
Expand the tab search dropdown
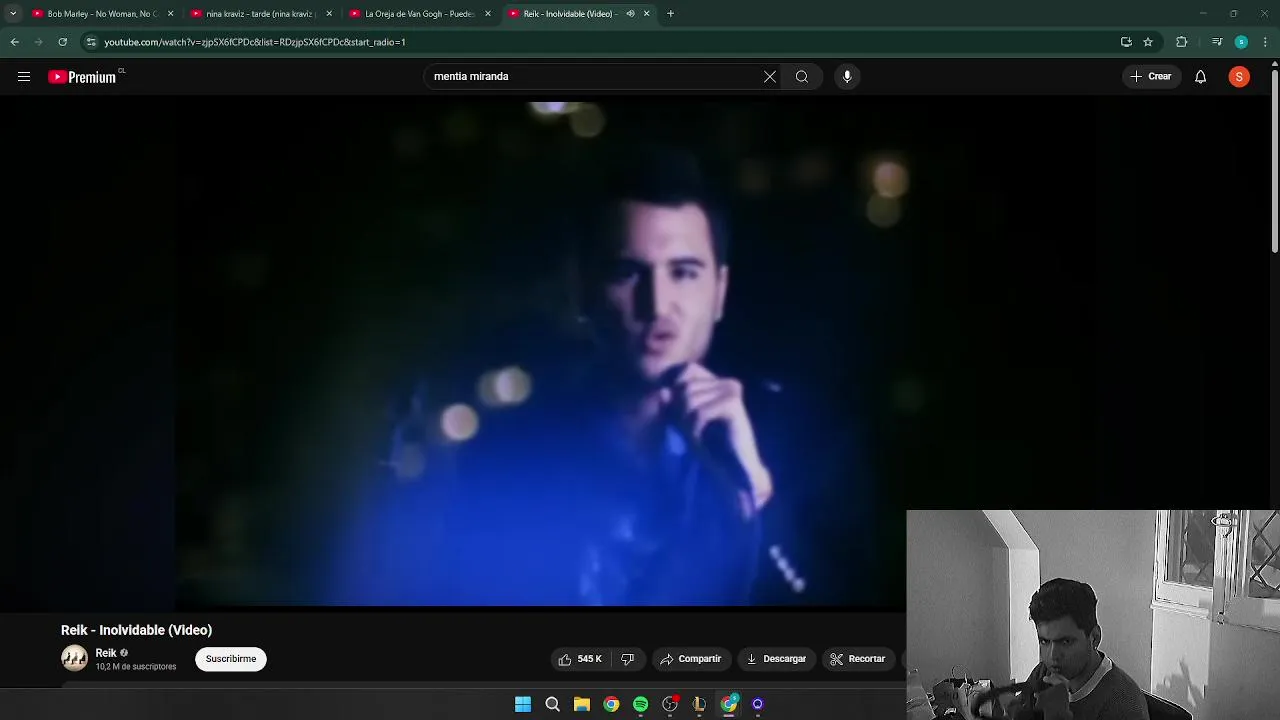(x=13, y=14)
